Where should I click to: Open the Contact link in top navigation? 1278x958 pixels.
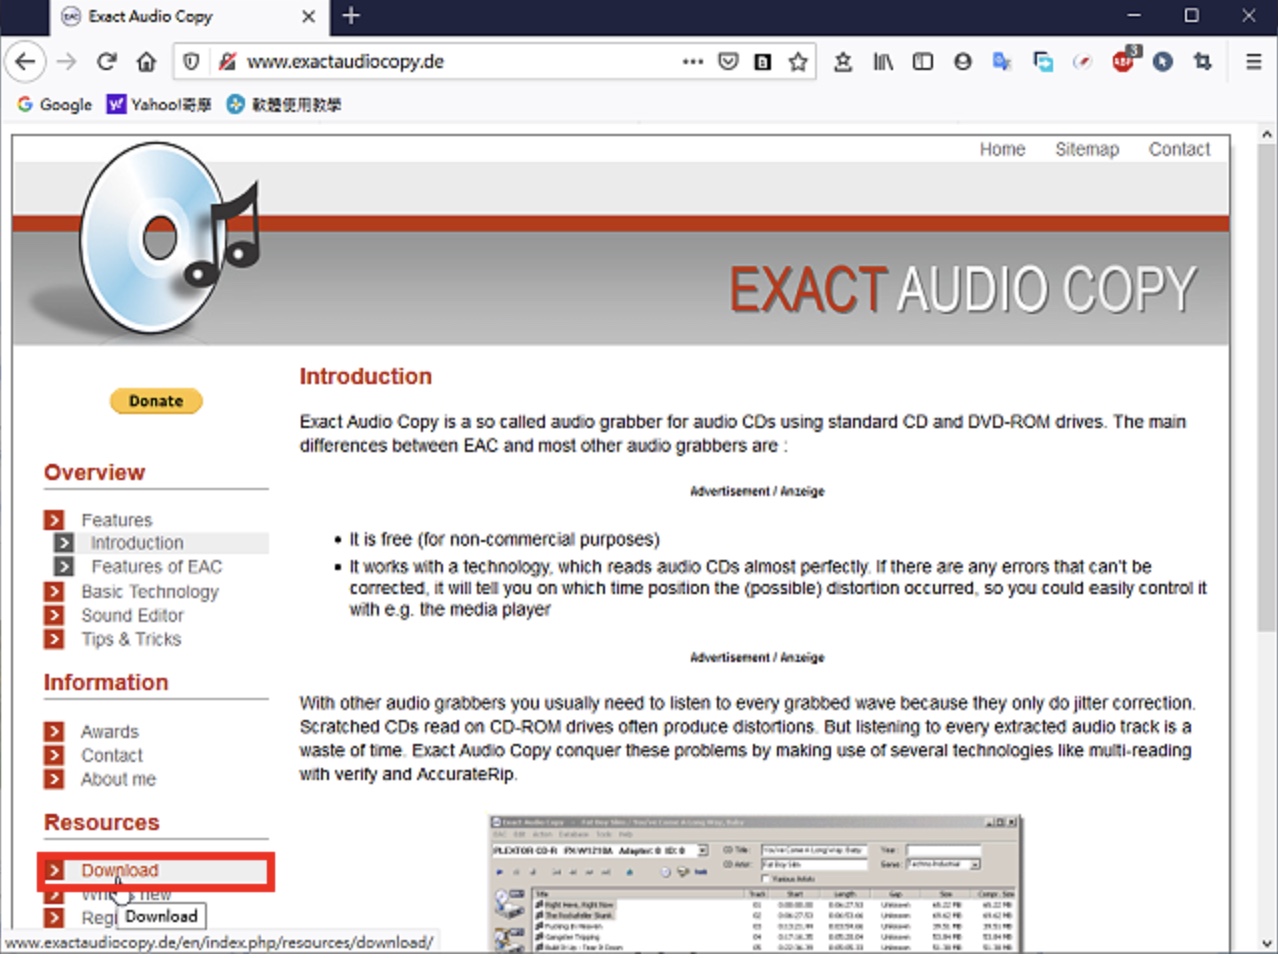[x=1179, y=149]
